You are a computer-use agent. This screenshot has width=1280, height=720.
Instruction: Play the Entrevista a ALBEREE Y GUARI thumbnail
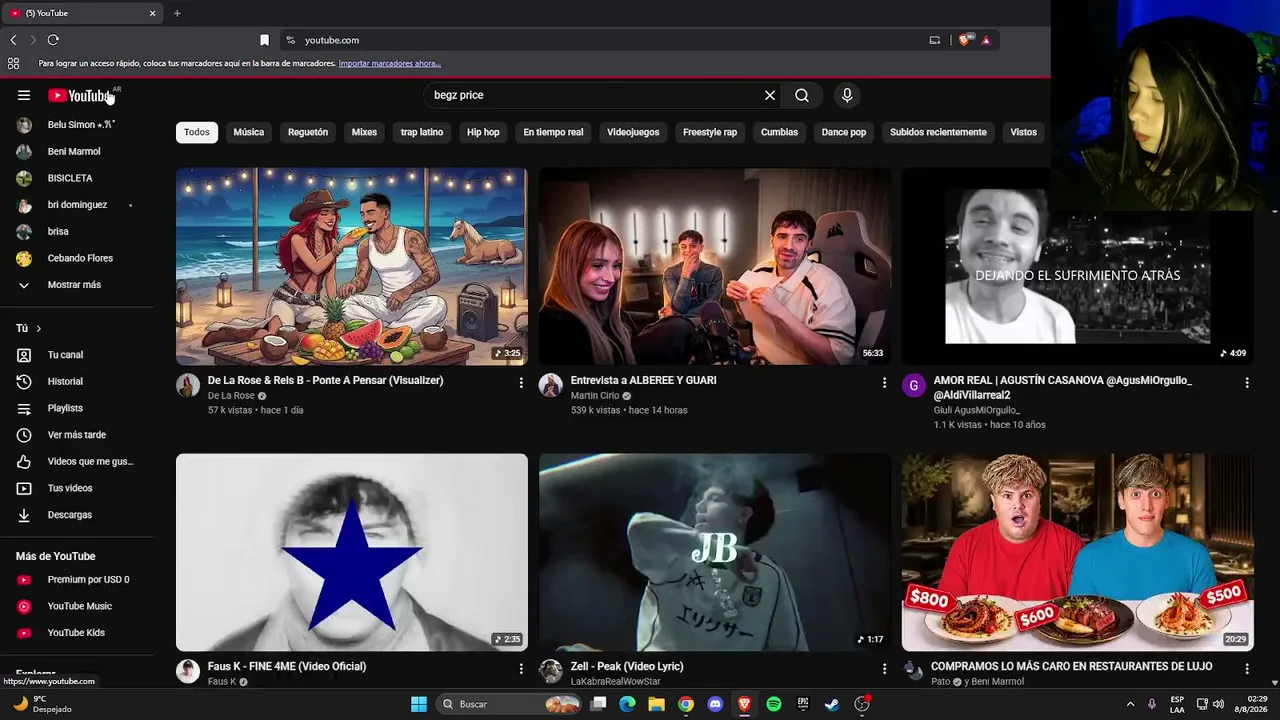coord(715,266)
